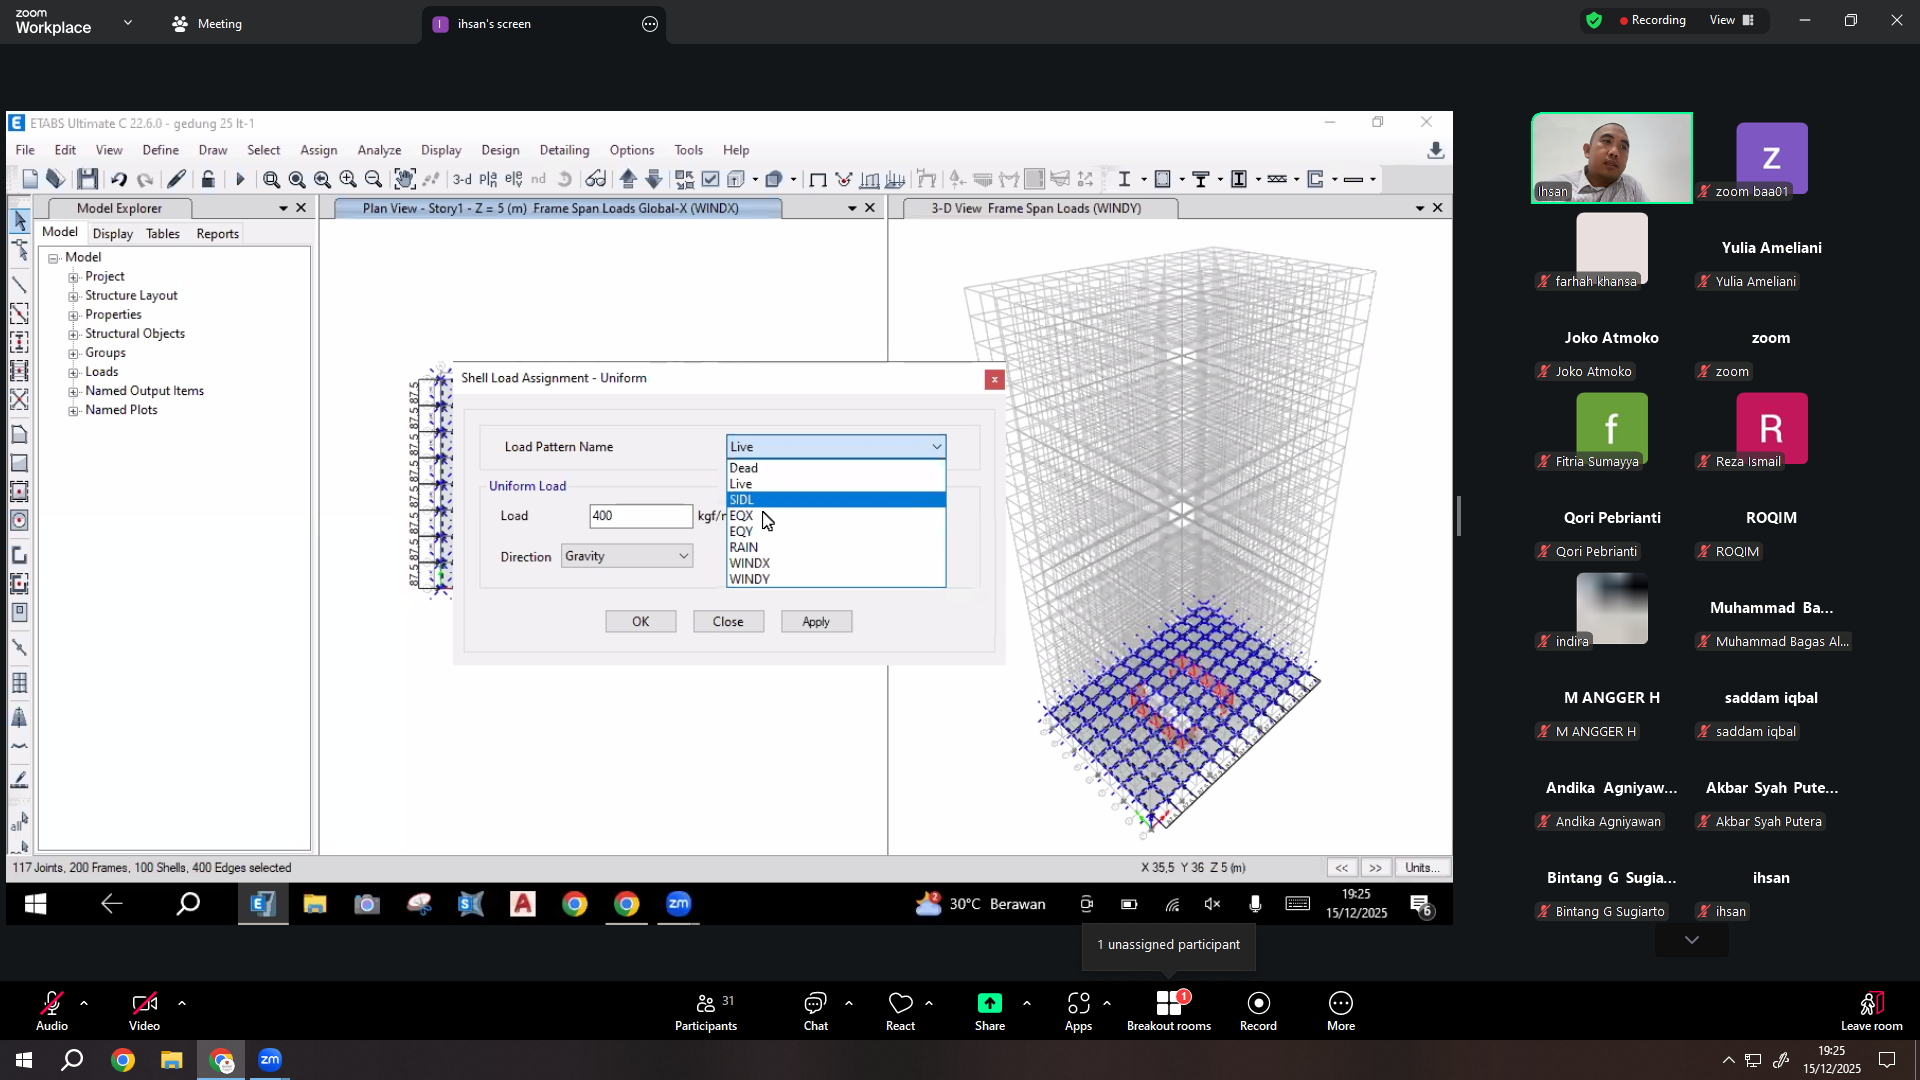Expand the Properties tree node
Screen dimensions: 1920x1080
73,315
